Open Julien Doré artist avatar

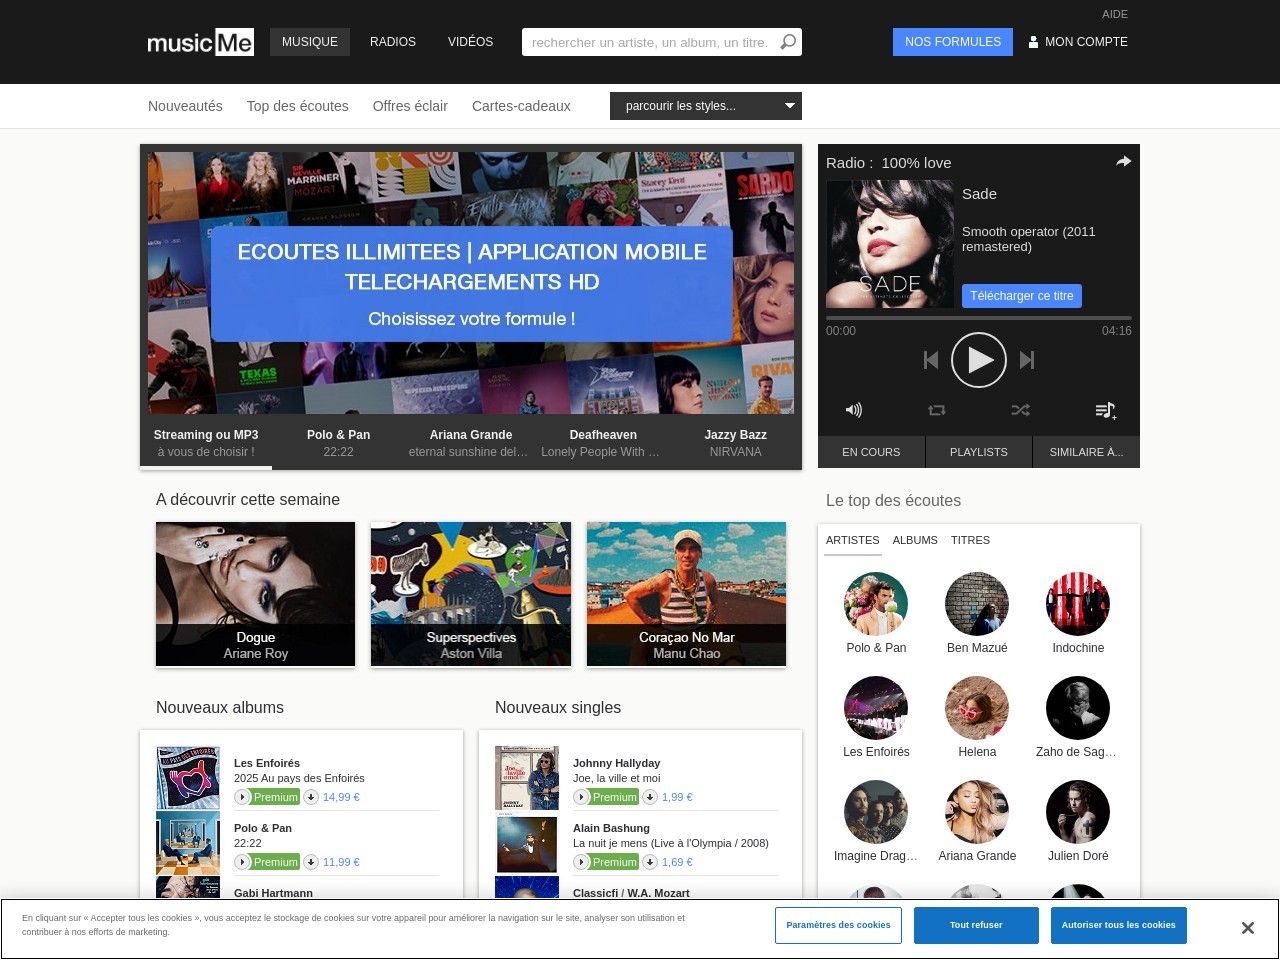(x=1078, y=812)
